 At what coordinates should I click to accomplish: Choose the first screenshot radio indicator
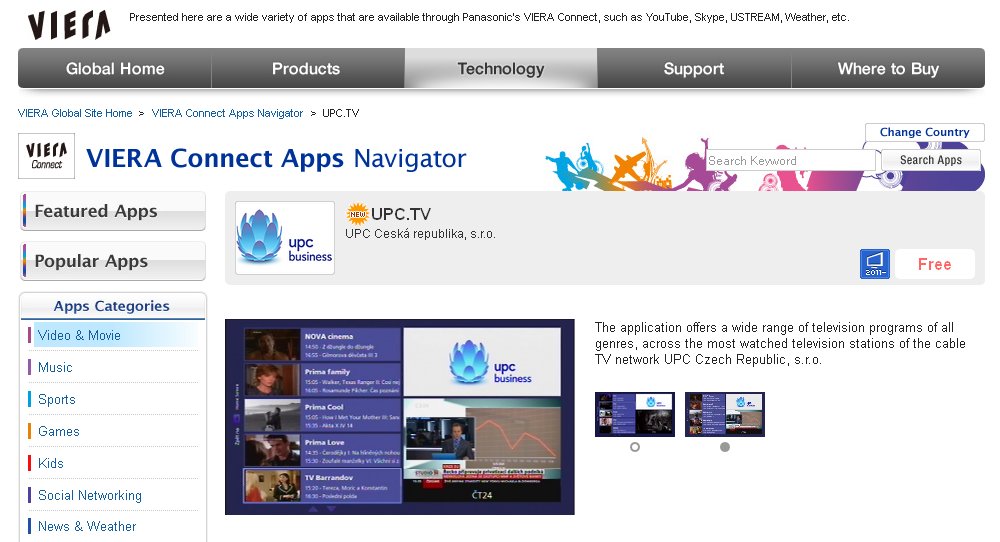(x=635, y=447)
